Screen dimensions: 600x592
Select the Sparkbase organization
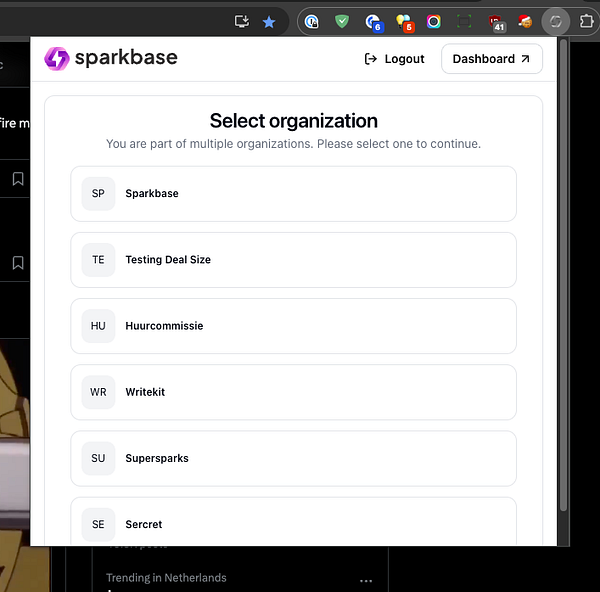[293, 194]
